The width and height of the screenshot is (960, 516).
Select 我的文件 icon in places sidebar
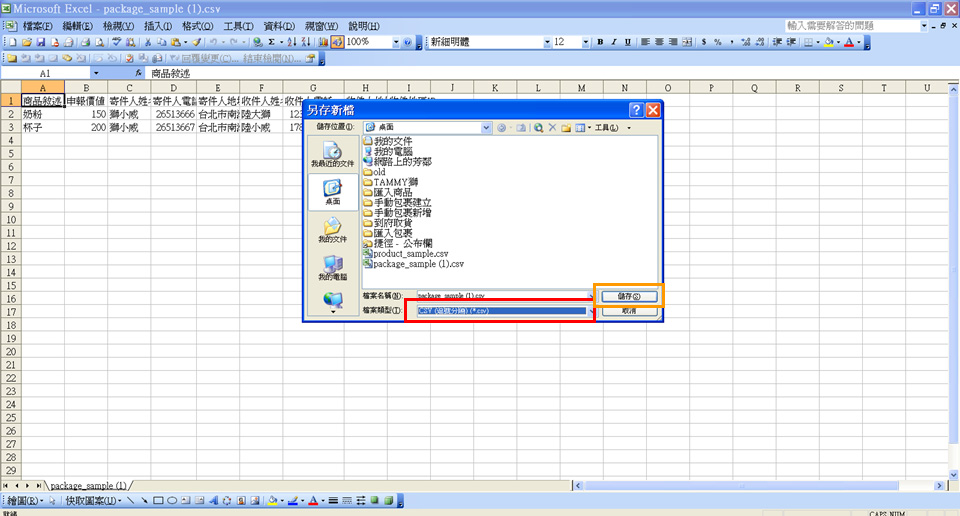pyautogui.click(x=332, y=231)
